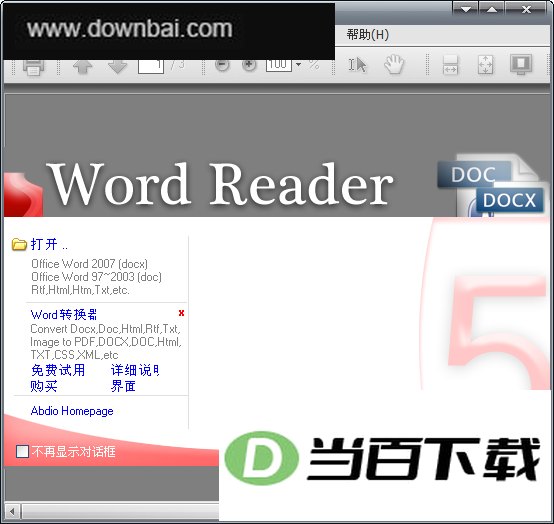Go to previous page with up arrow
554x524 pixels.
point(83,66)
